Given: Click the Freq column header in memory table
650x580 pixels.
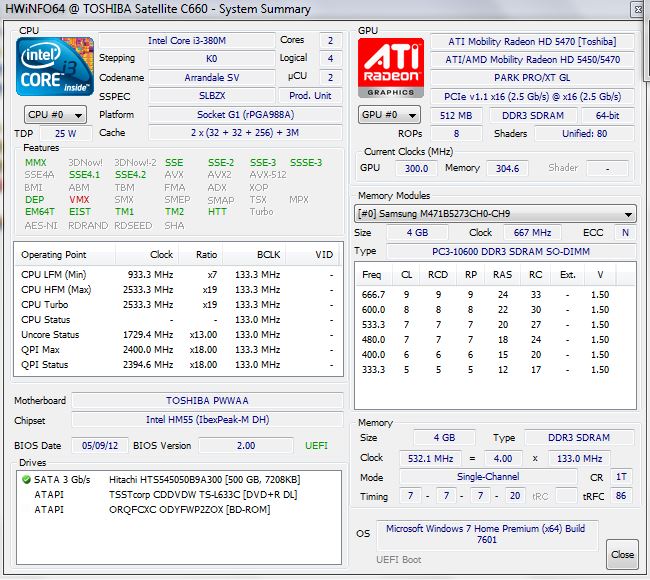Looking at the screenshot, I should (x=371, y=275).
